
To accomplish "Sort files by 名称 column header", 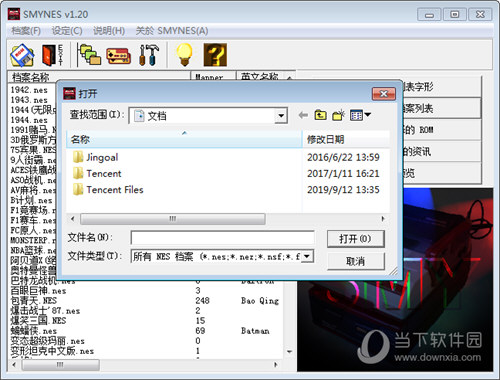I will tap(184, 139).
